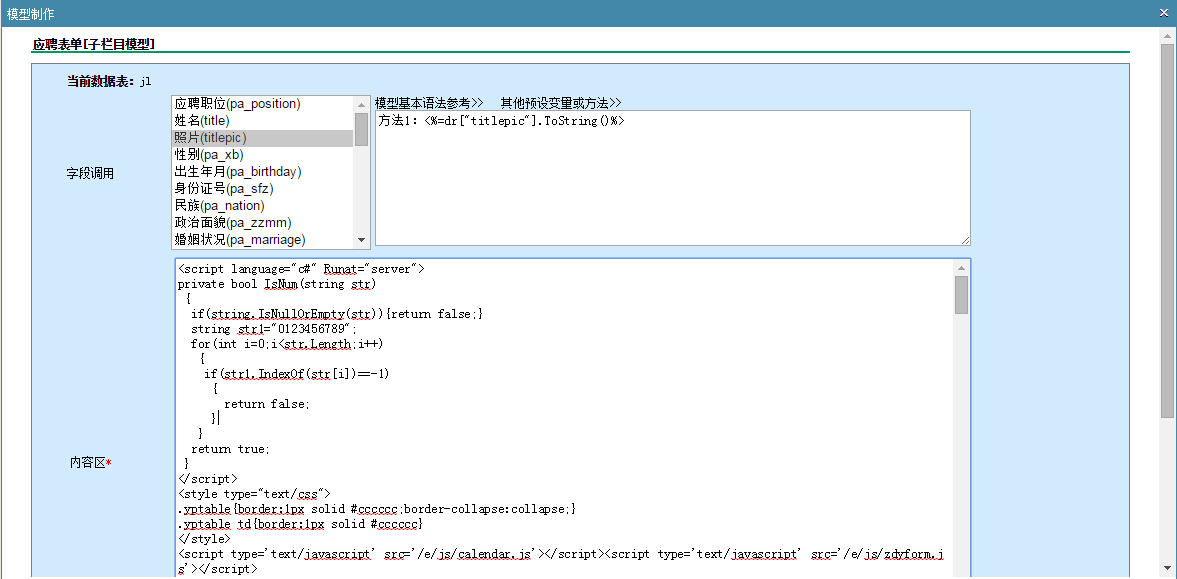The width and height of the screenshot is (1177, 579).
Task: Click into the 方法1 syntax text box
Action: point(672,180)
